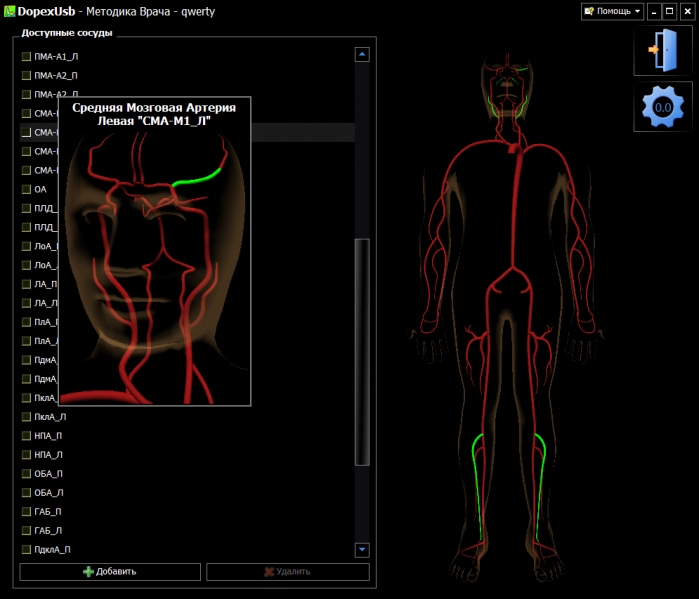Click the scroll up arrow of vessel list
Image resolution: width=699 pixels, height=599 pixels.
coord(362,56)
